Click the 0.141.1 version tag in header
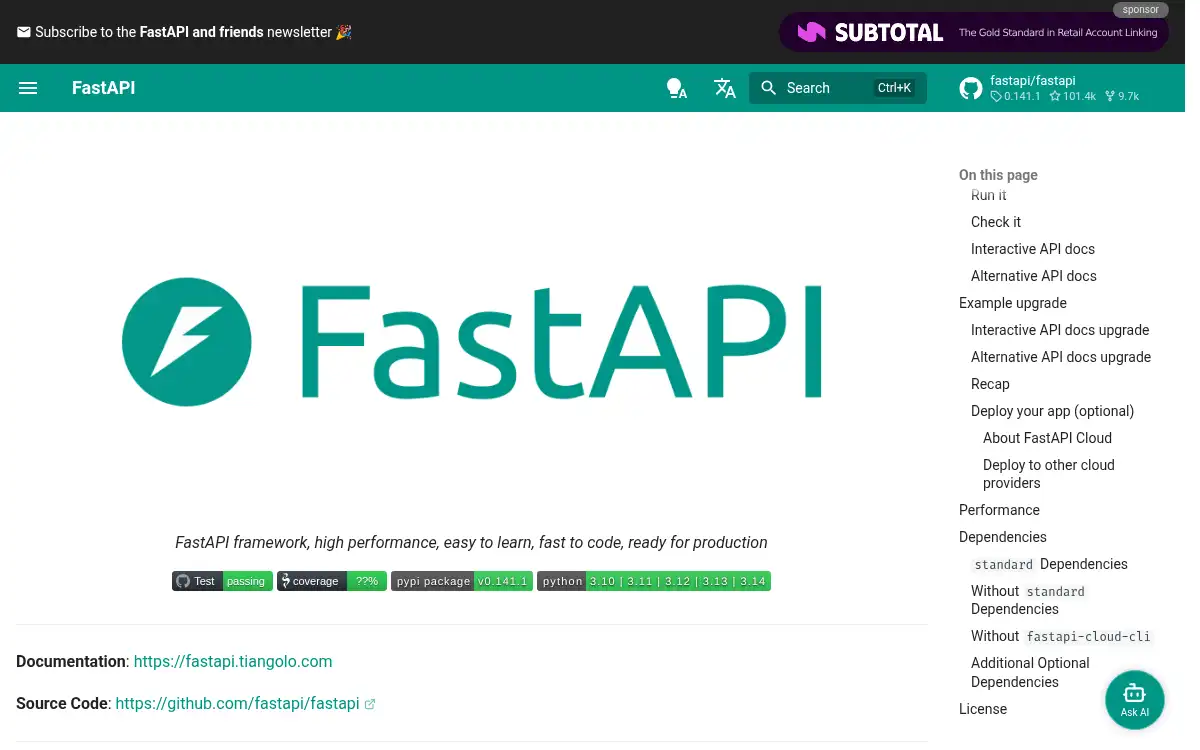Screen dimensions: 1200x750 coord(1015,97)
